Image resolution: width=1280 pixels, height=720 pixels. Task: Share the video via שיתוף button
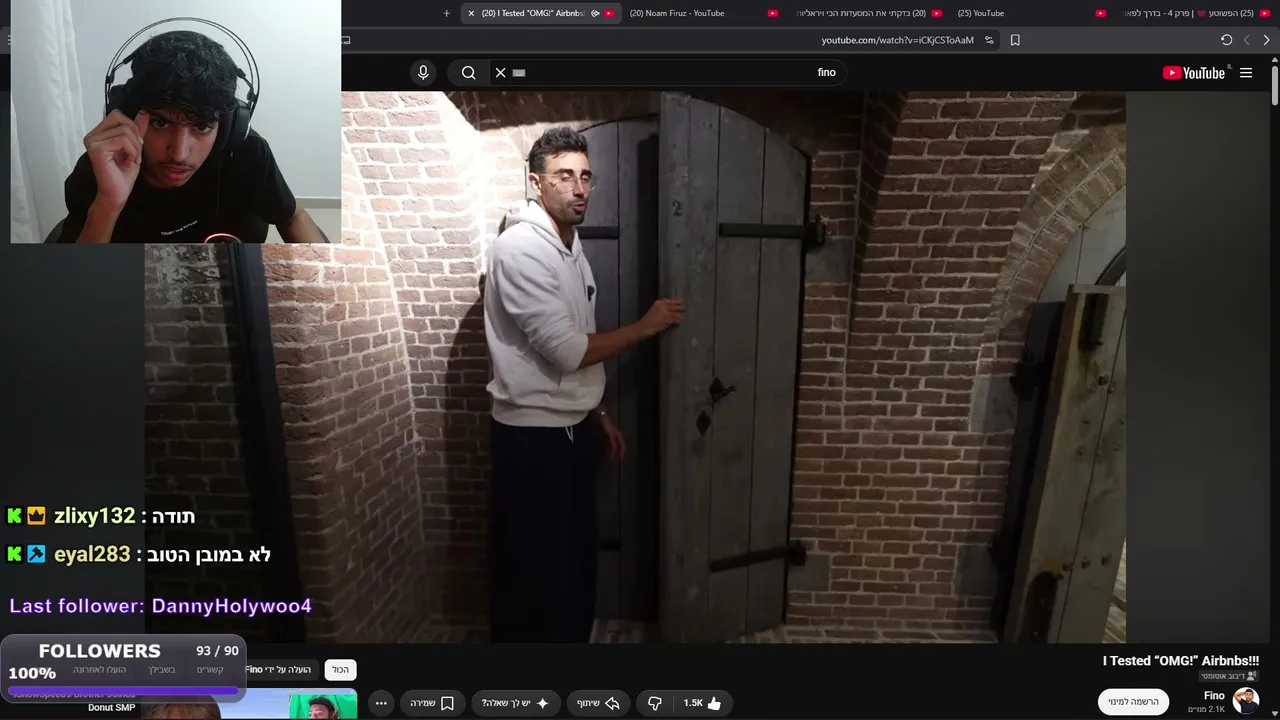[598, 703]
